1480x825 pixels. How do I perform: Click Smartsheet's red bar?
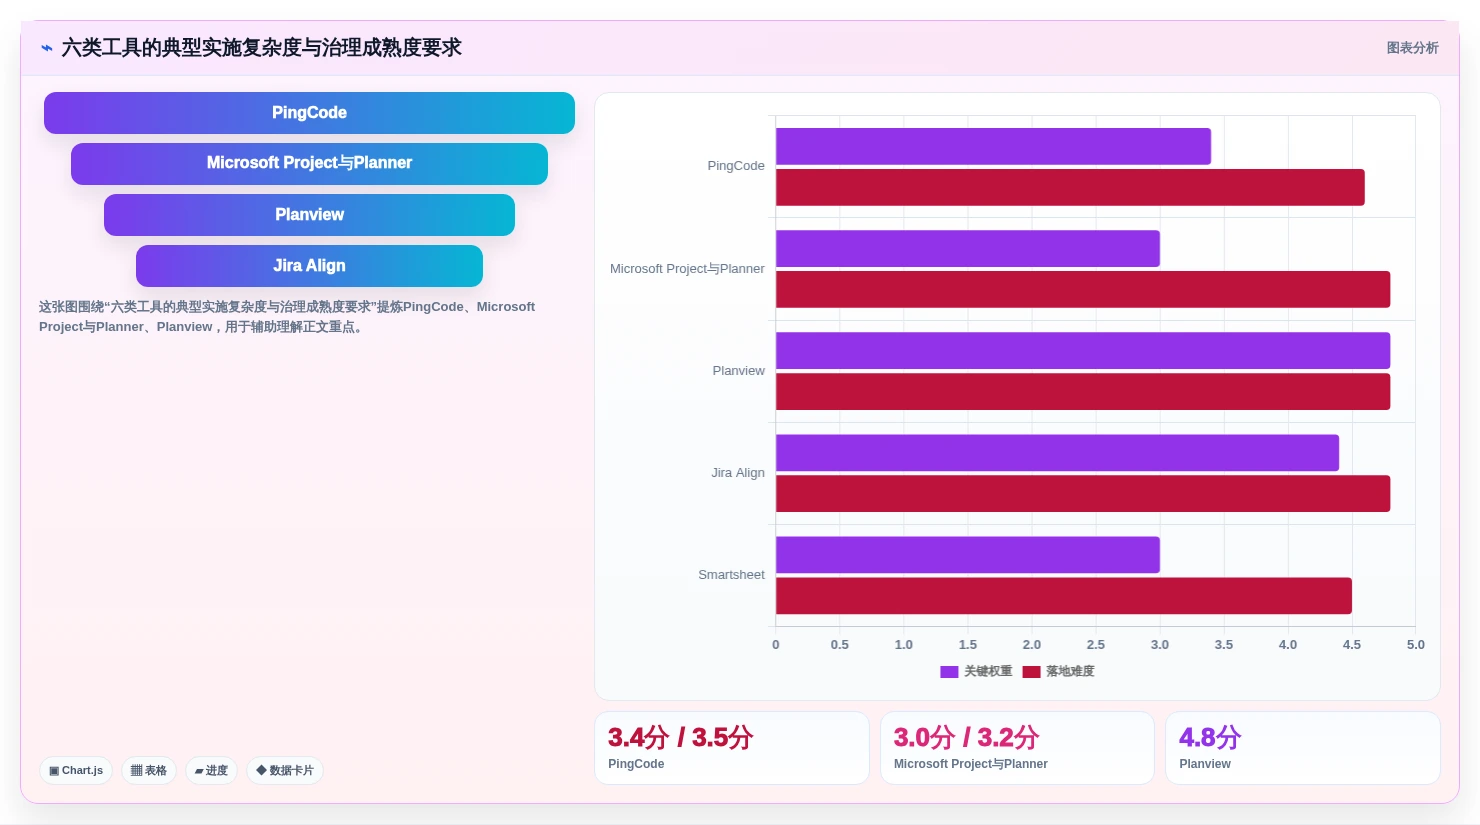click(1064, 595)
